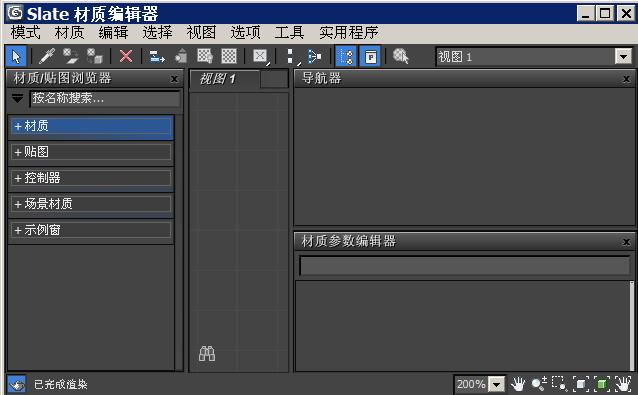Switch to the 视图 1 tab
This screenshot has height=395, width=638.
point(224,79)
